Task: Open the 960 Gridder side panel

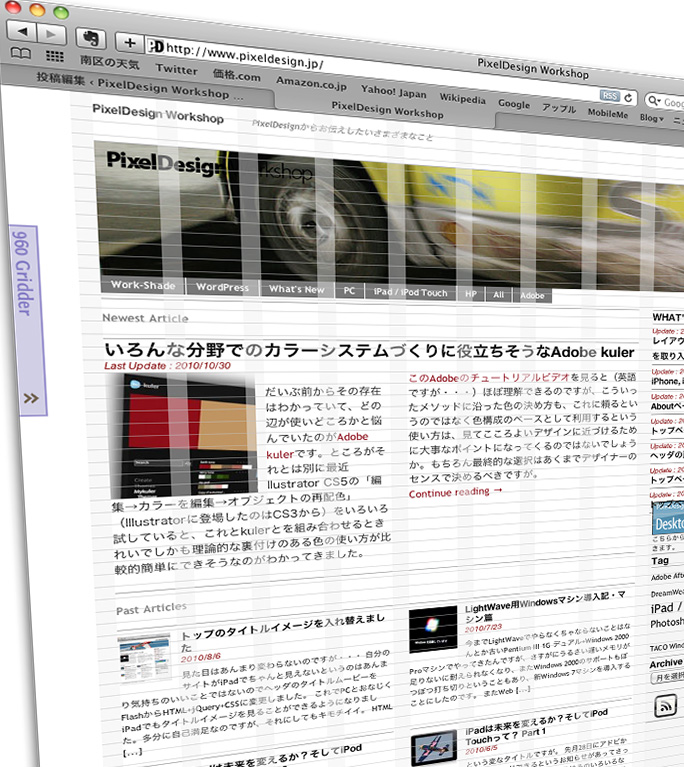Action: 27,320
